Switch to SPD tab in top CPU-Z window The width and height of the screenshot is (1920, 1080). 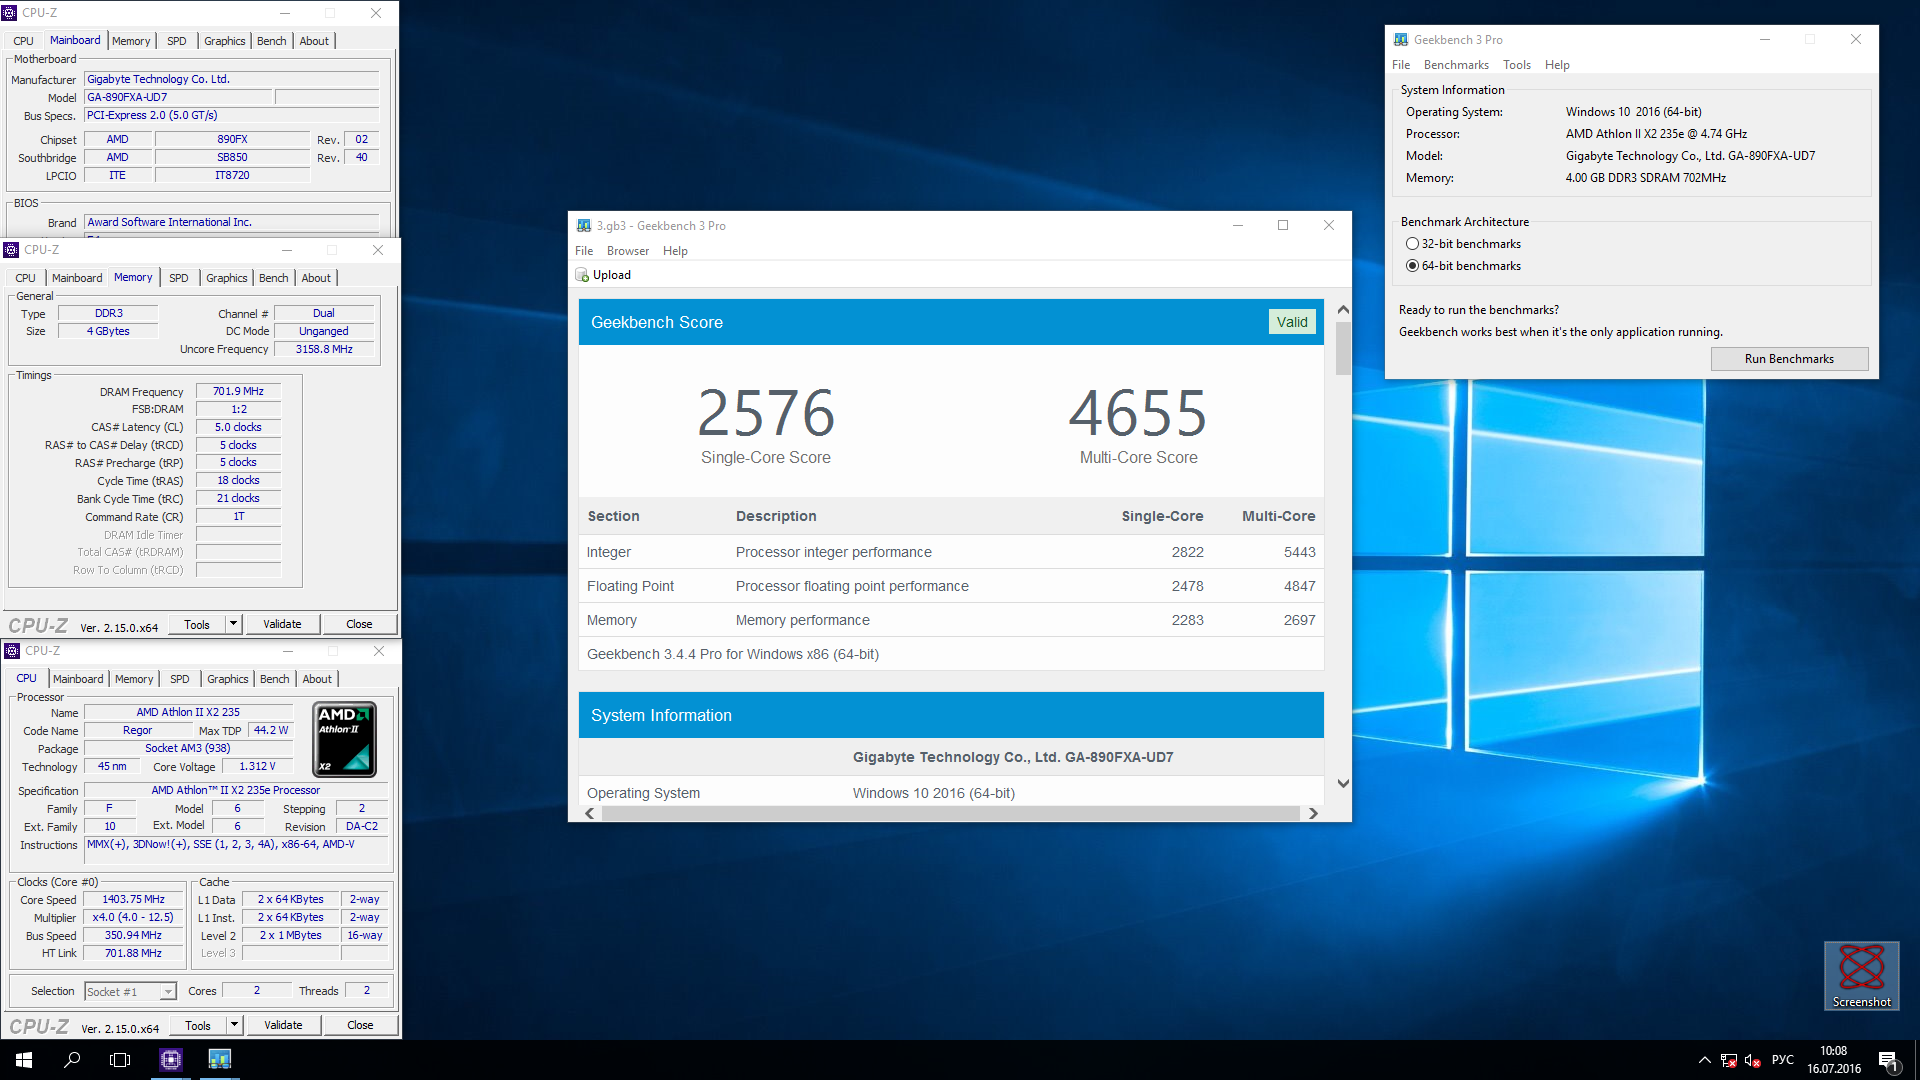[177, 41]
